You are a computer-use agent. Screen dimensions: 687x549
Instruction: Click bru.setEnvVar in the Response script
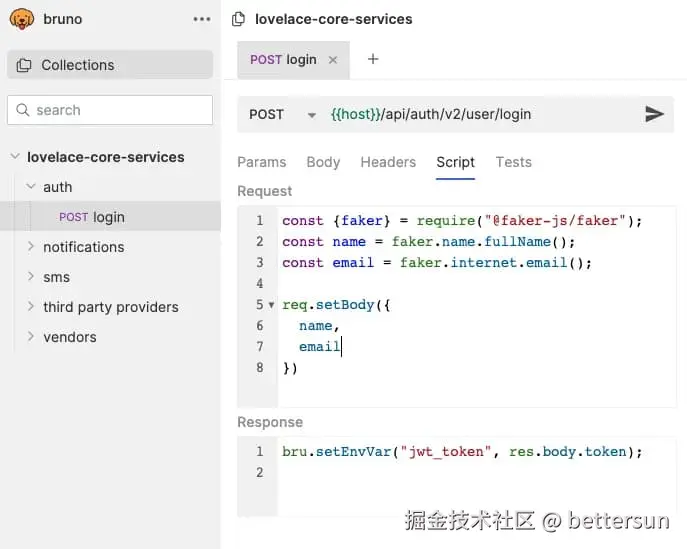[336, 451]
